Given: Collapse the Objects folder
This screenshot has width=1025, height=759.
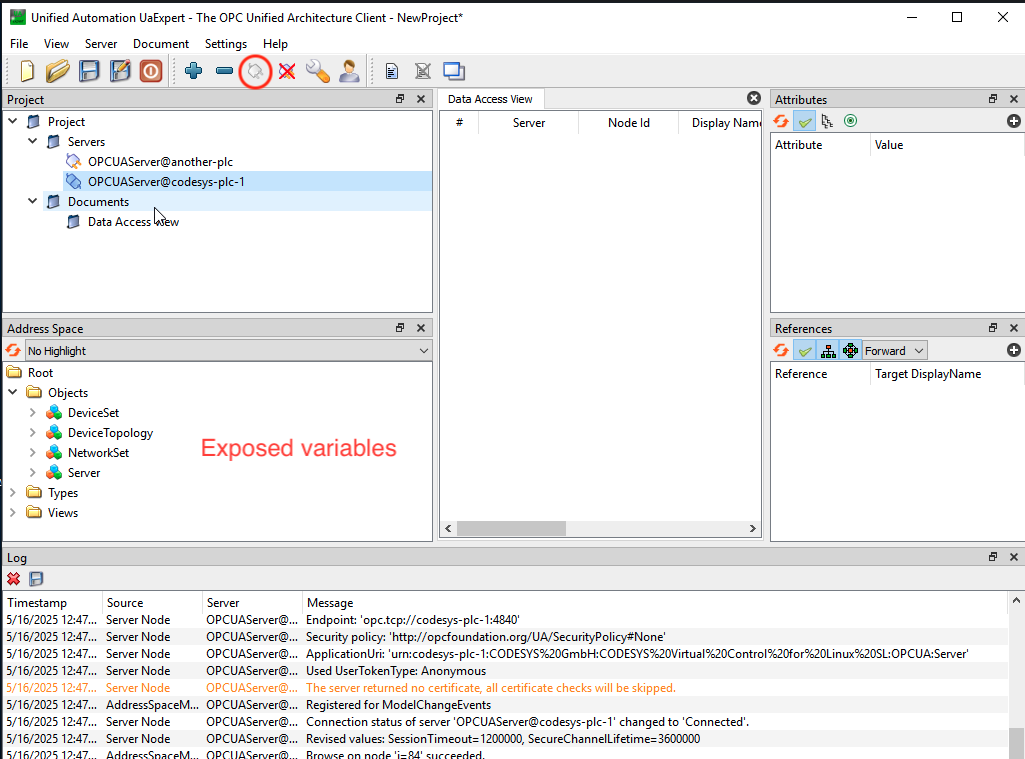Looking at the screenshot, I should pos(12,392).
